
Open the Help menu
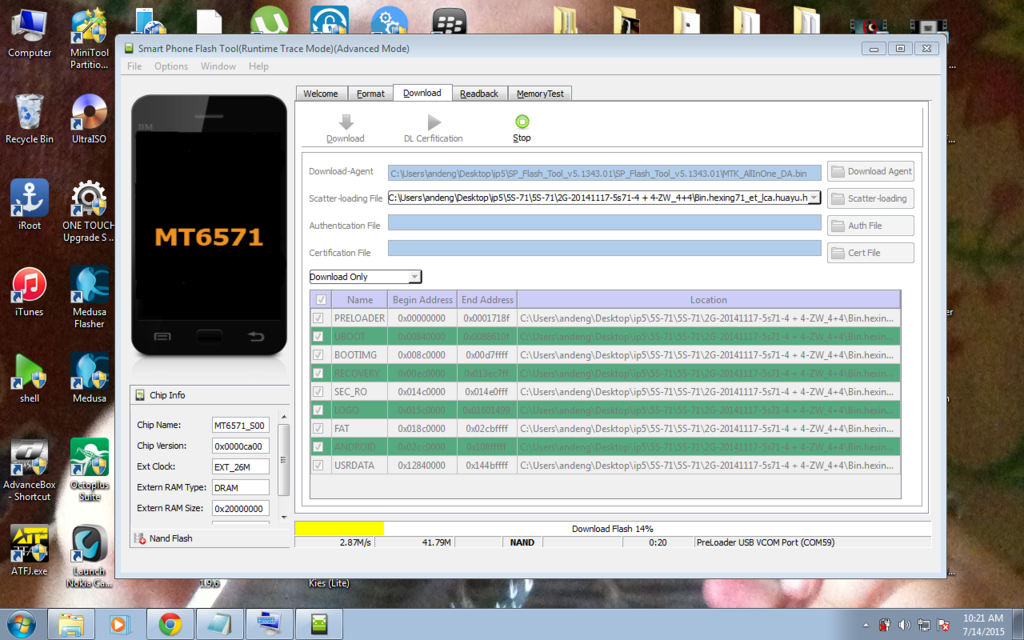[x=259, y=66]
